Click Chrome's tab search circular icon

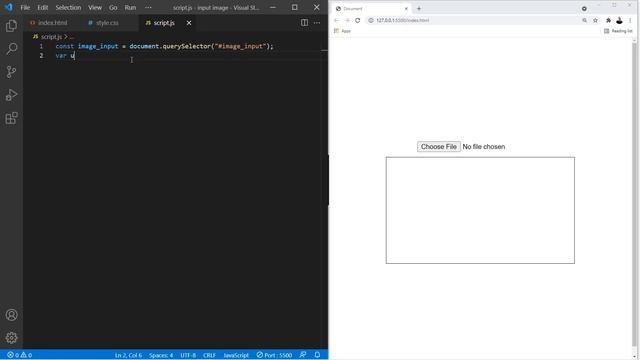(584, 9)
